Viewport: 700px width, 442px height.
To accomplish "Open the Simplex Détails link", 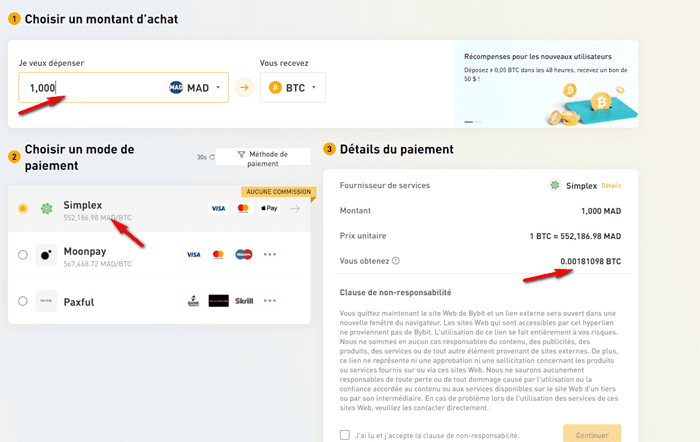I will [x=611, y=185].
